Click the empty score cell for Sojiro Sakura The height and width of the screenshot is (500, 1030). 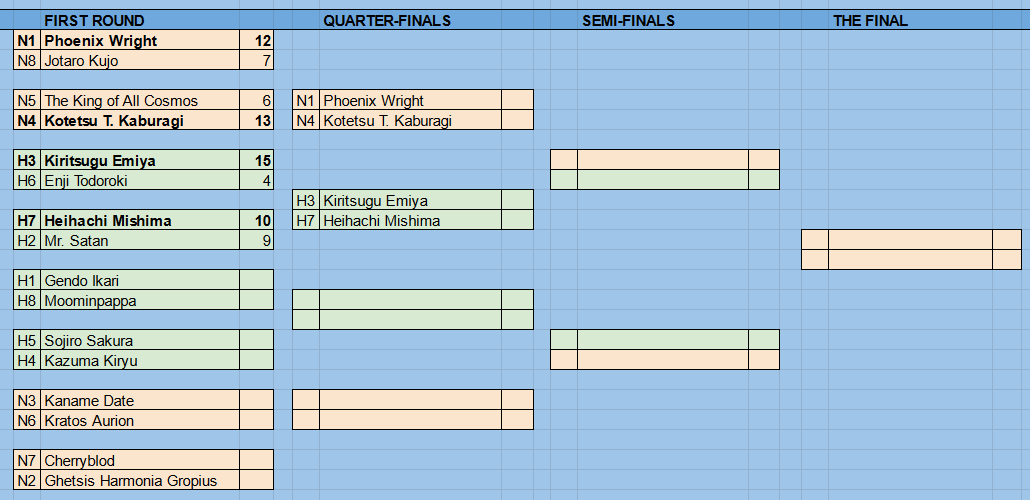(256, 341)
